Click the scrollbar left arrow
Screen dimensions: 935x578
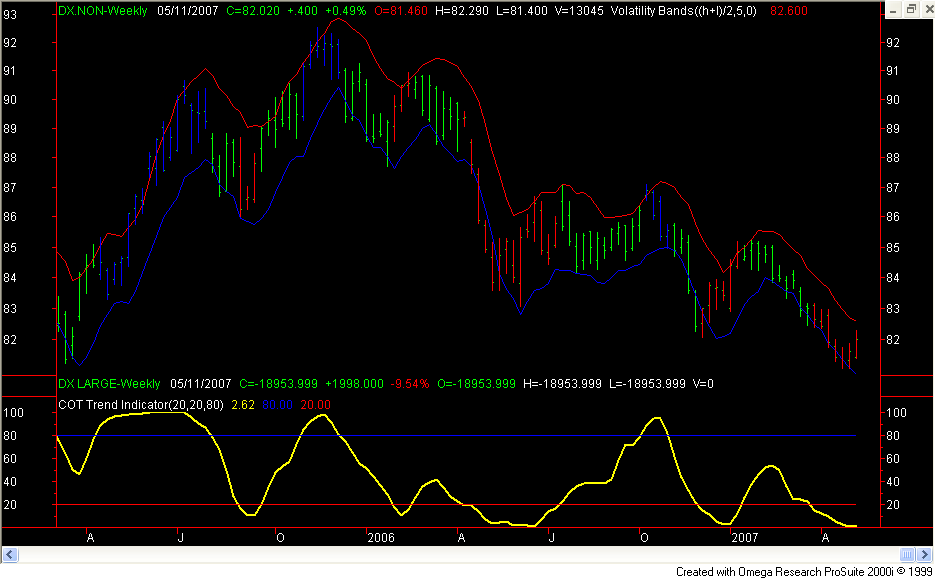[10, 555]
